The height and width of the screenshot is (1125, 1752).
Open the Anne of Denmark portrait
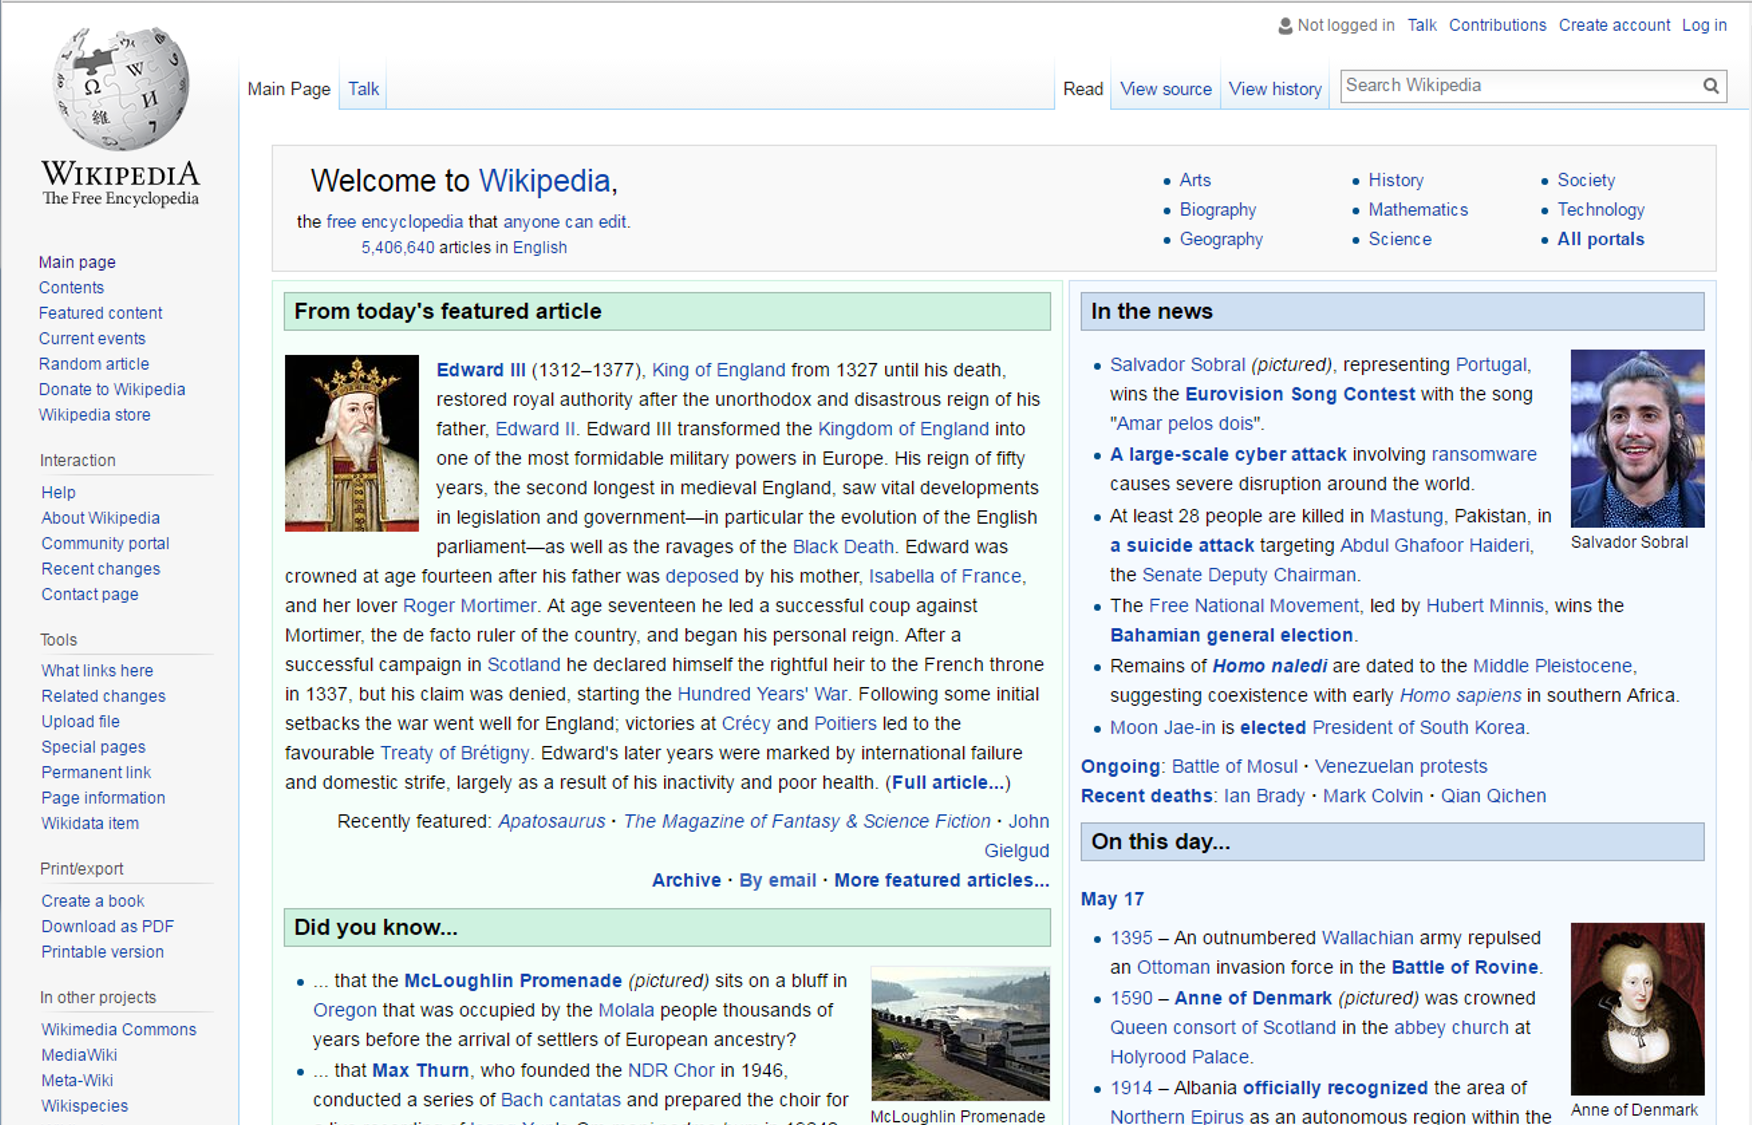tap(1637, 1009)
